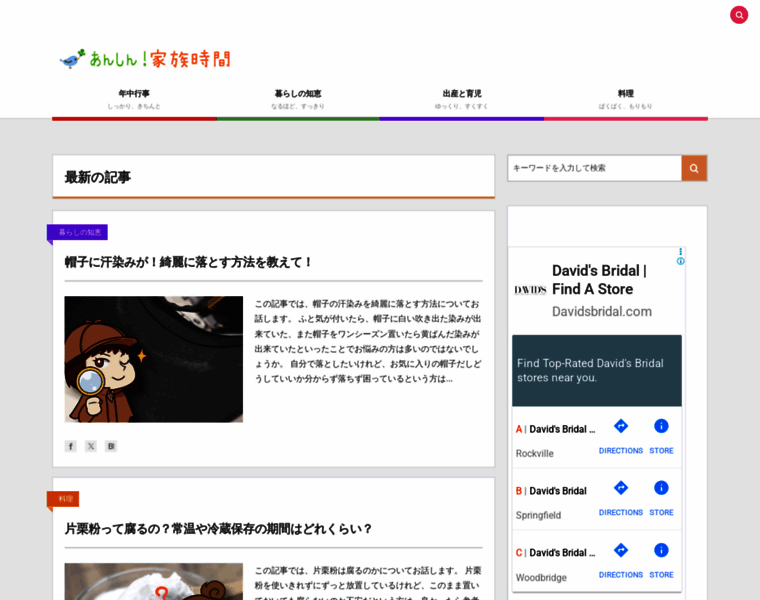
Task: Click the hat stain article excerpt text
Action: pyautogui.click(x=368, y=341)
